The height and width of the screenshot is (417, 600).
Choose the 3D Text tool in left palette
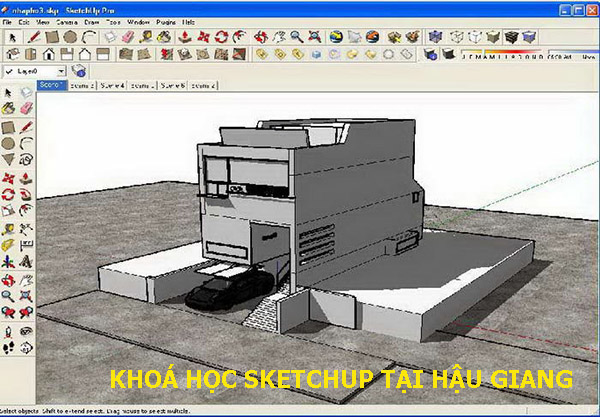26,262
